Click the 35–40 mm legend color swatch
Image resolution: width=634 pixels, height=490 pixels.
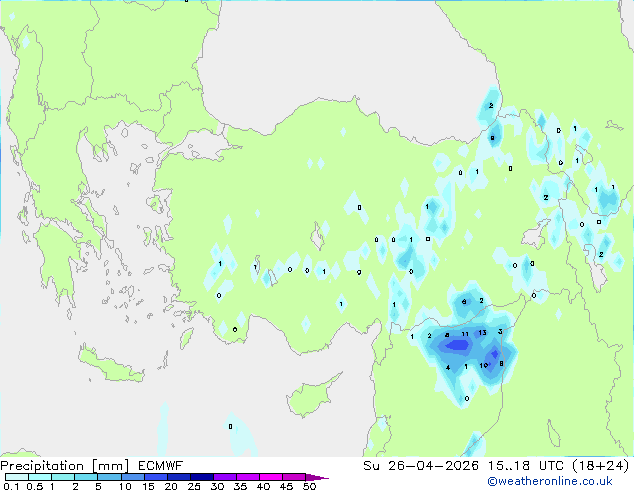click(248, 477)
